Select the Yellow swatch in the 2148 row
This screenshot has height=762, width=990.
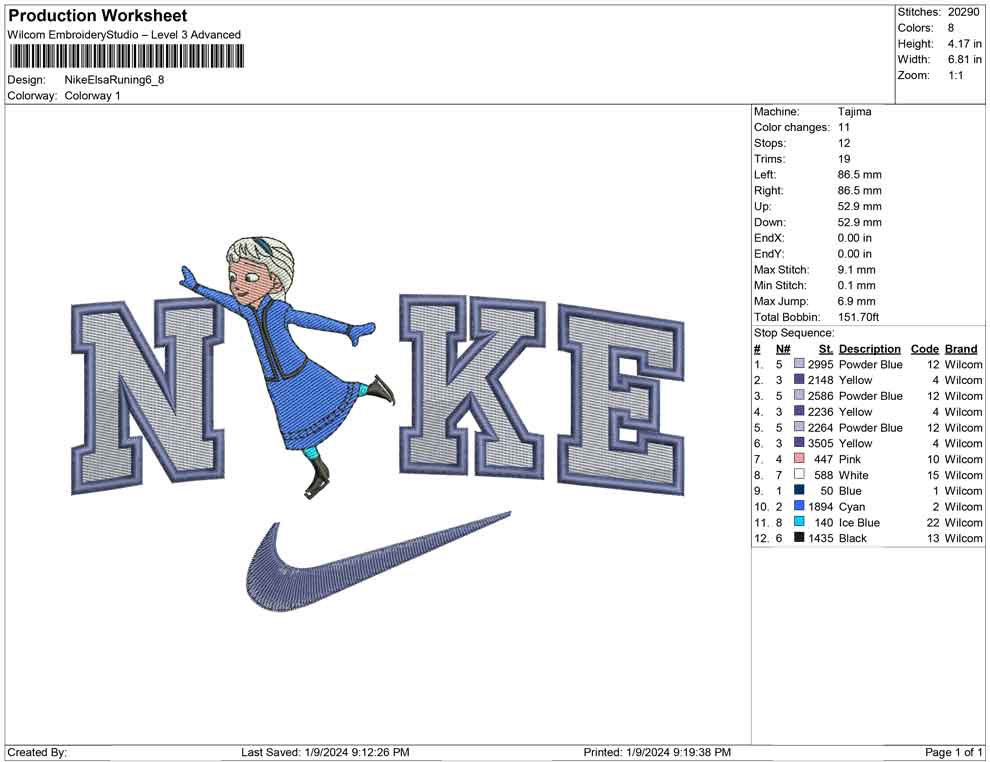[799, 379]
